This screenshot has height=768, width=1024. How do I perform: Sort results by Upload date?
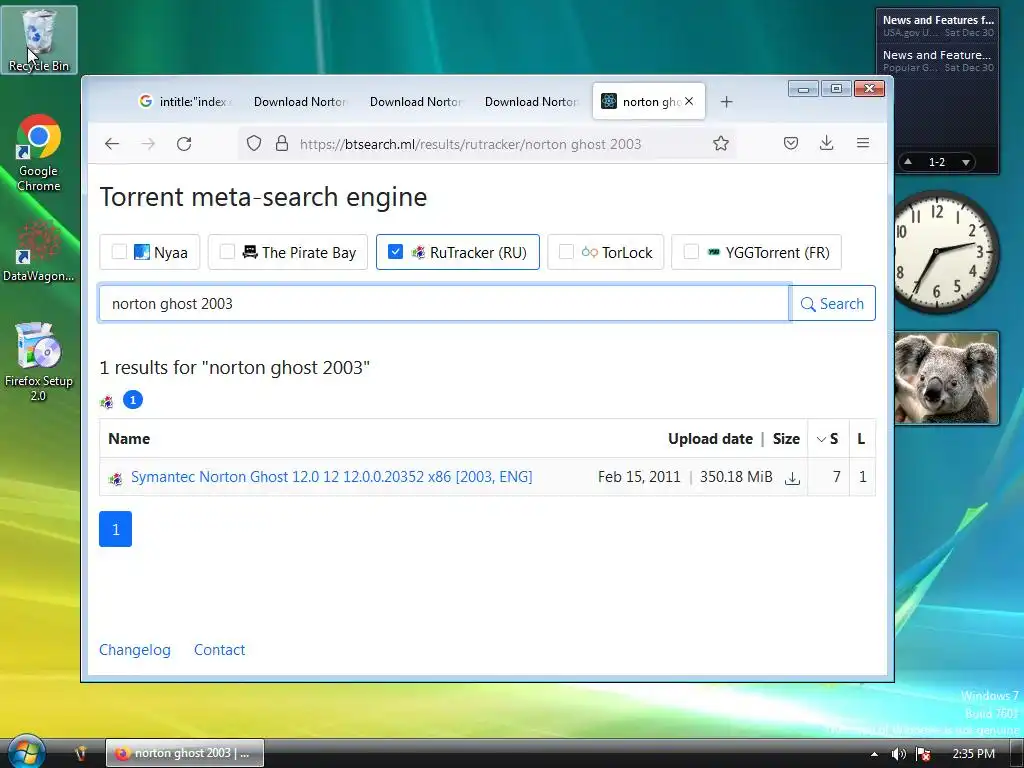tap(710, 439)
